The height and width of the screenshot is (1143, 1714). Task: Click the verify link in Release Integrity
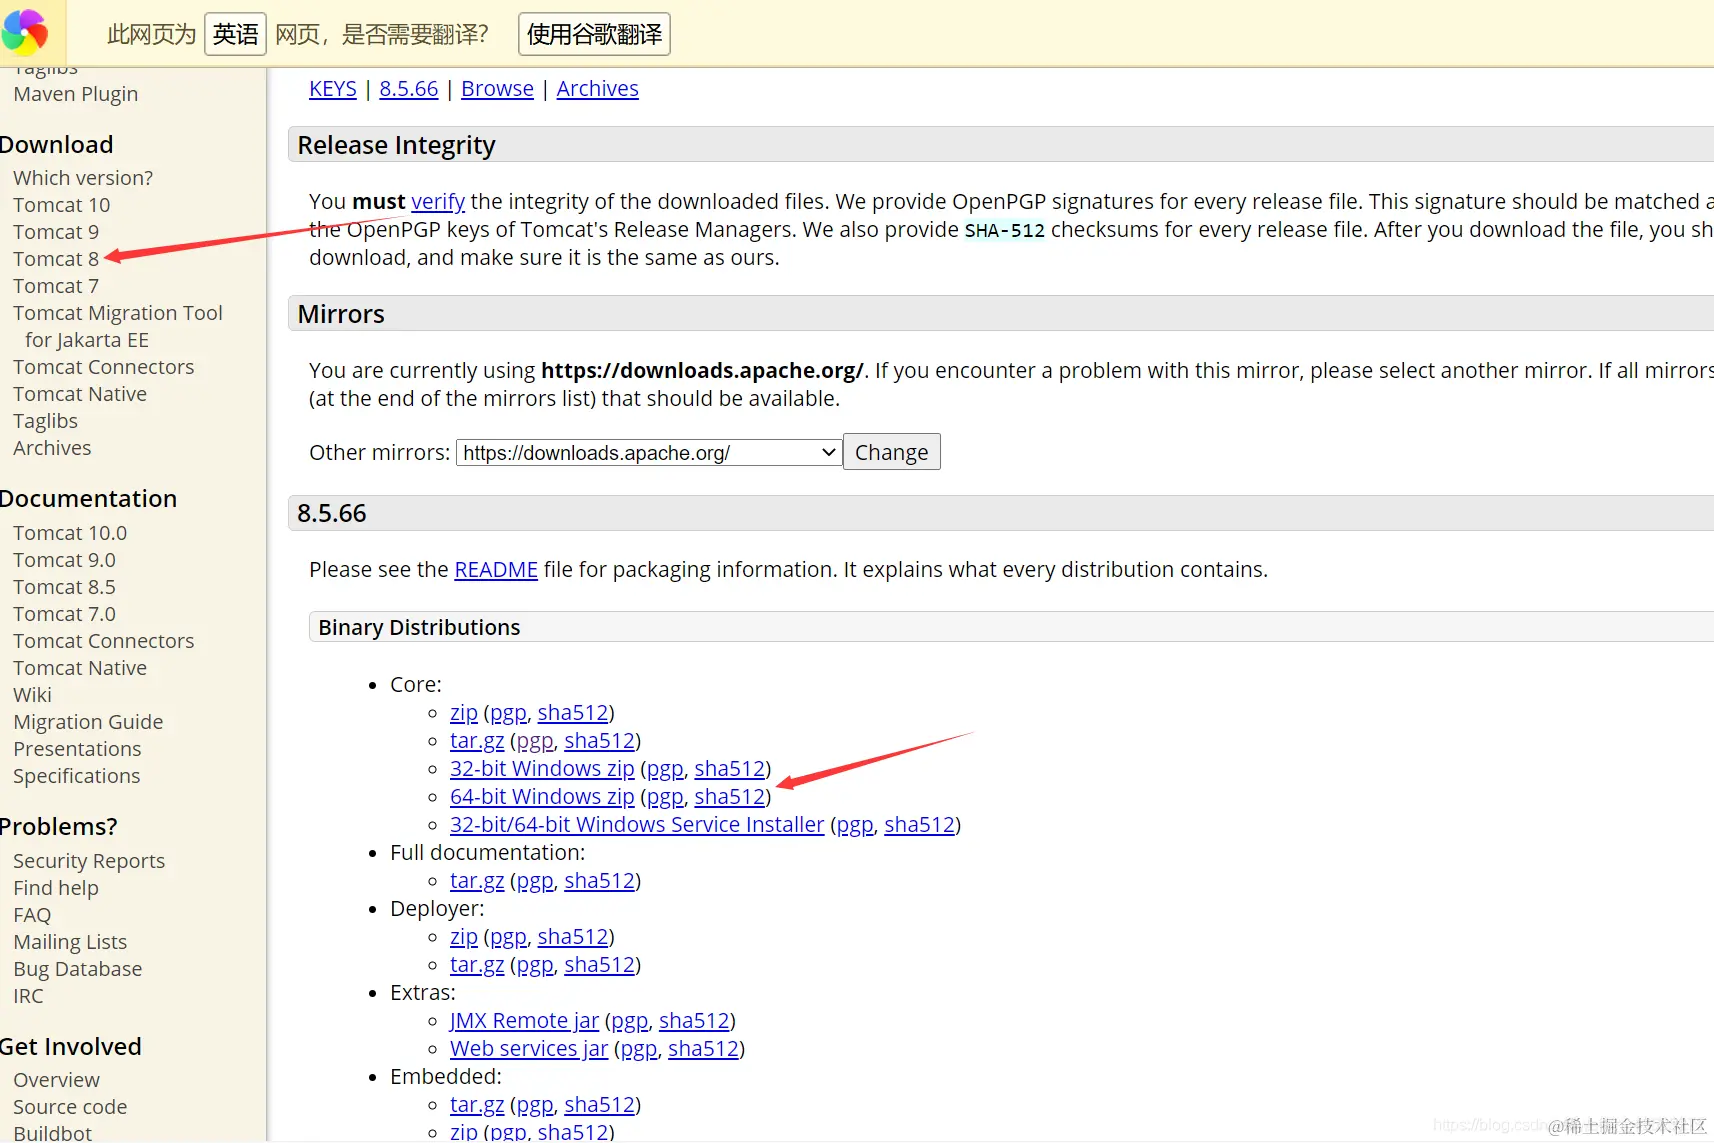pos(438,202)
